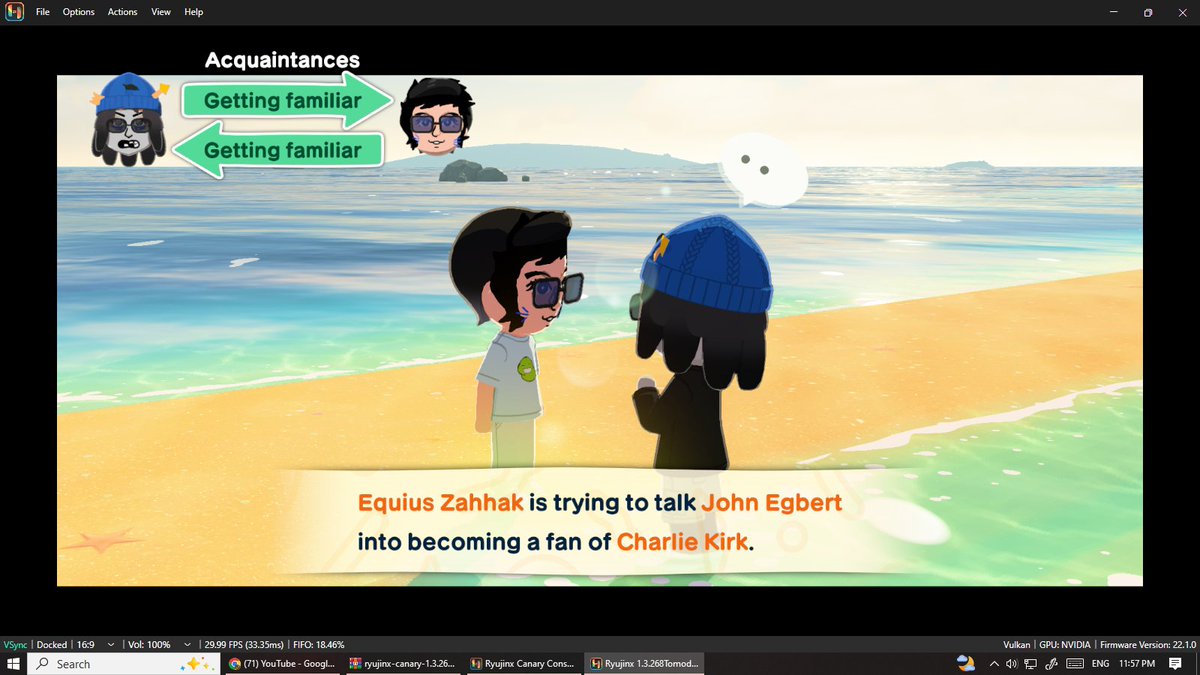Click the Equius Zahhak name in dialogue
This screenshot has width=1200, height=675.
click(x=440, y=502)
